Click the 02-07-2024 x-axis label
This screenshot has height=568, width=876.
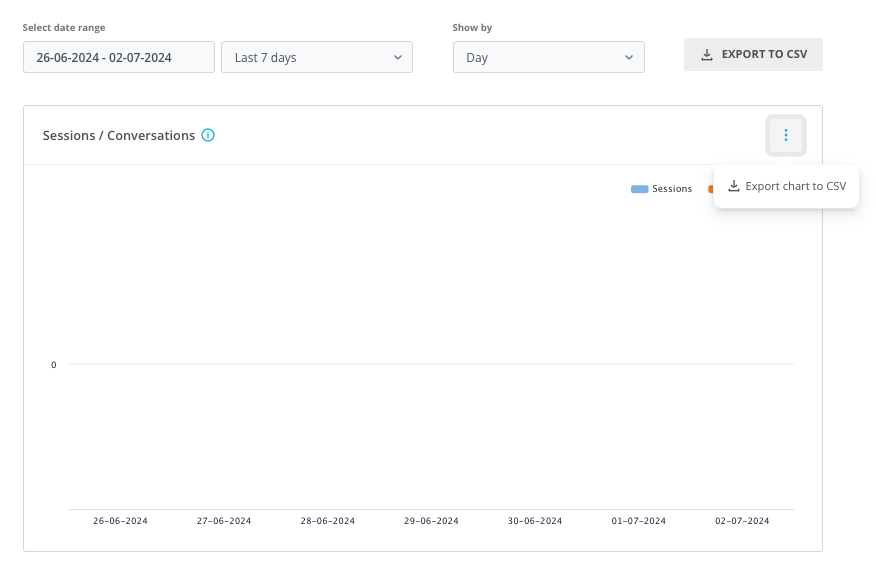742,521
